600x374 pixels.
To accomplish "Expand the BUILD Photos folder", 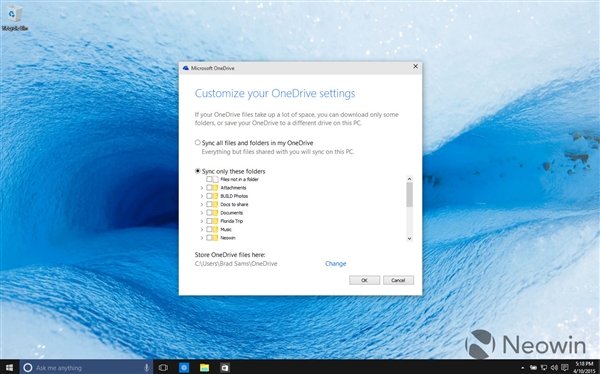I will [202, 196].
